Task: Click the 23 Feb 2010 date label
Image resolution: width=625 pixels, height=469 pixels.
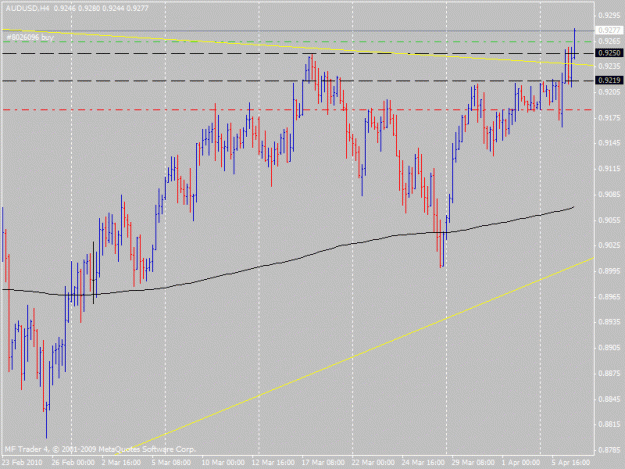Action: point(22,463)
